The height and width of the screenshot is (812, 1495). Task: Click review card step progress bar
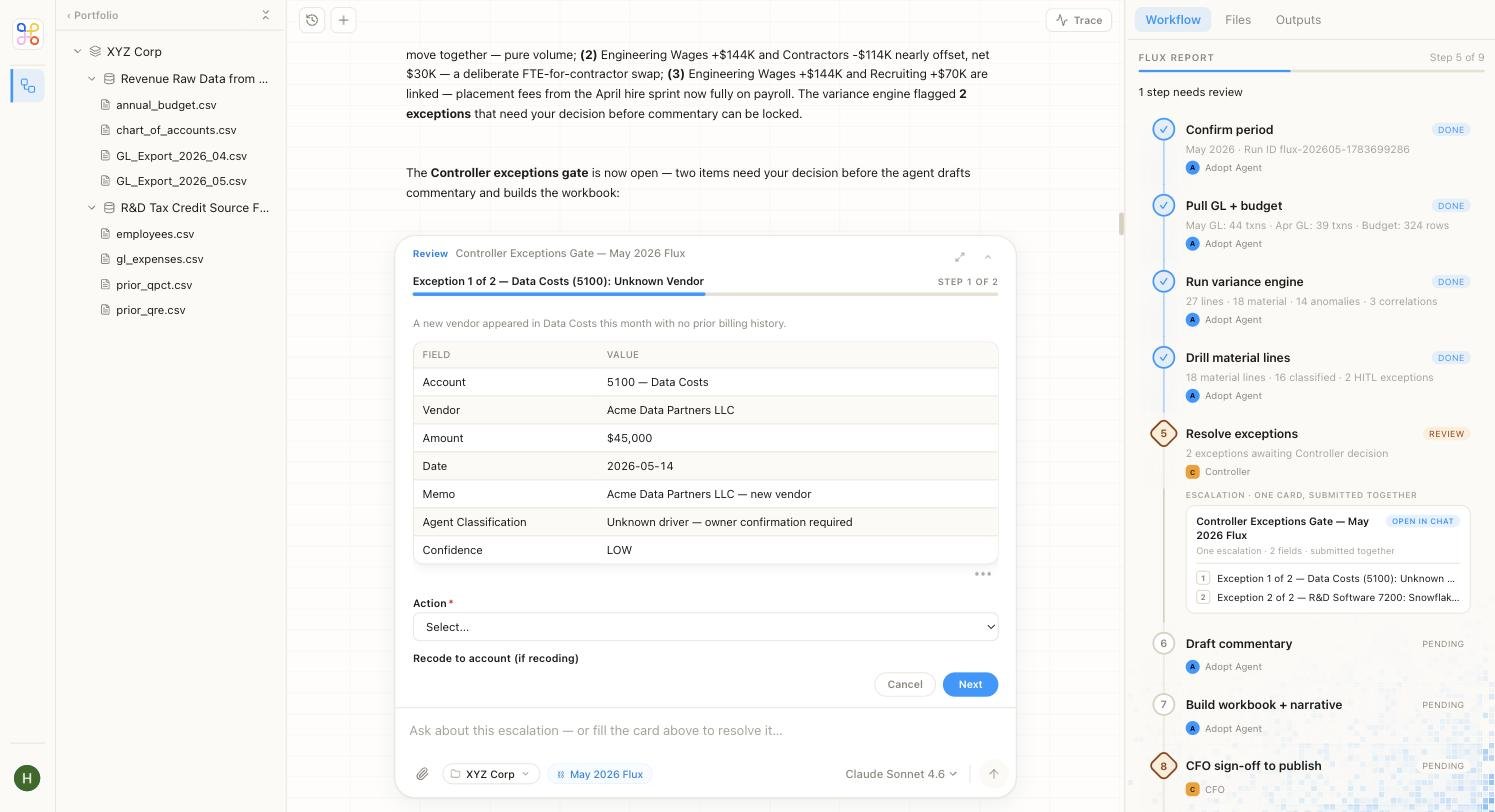coord(705,294)
